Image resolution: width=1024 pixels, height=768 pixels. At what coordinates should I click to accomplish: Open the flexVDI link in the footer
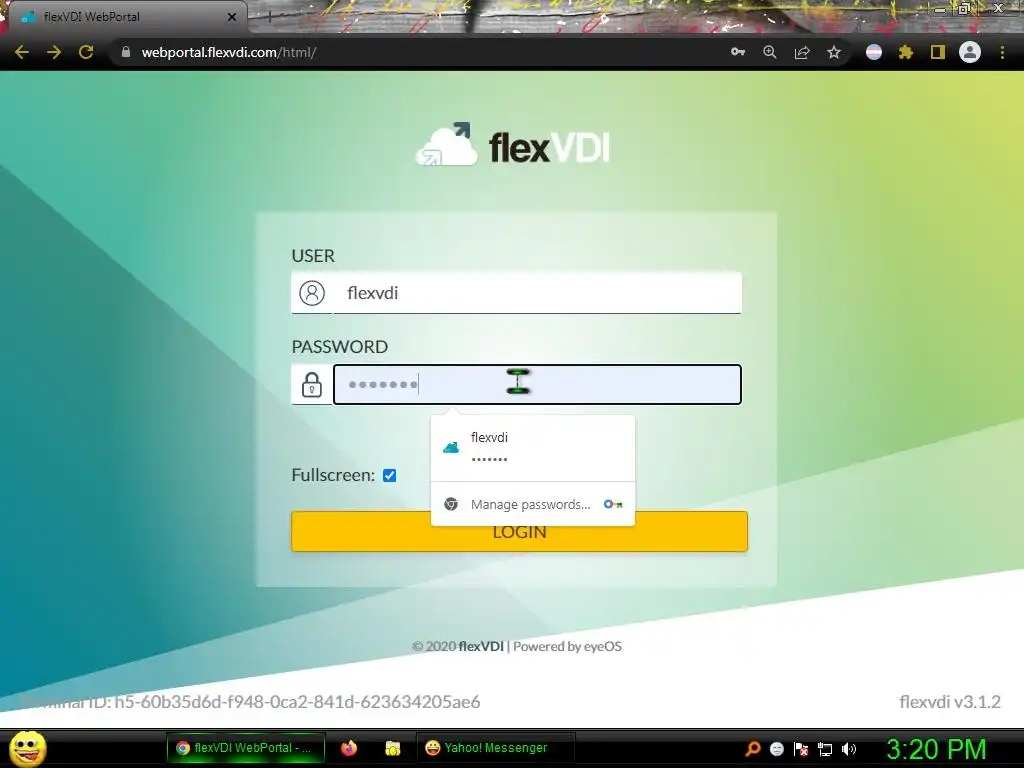481,647
